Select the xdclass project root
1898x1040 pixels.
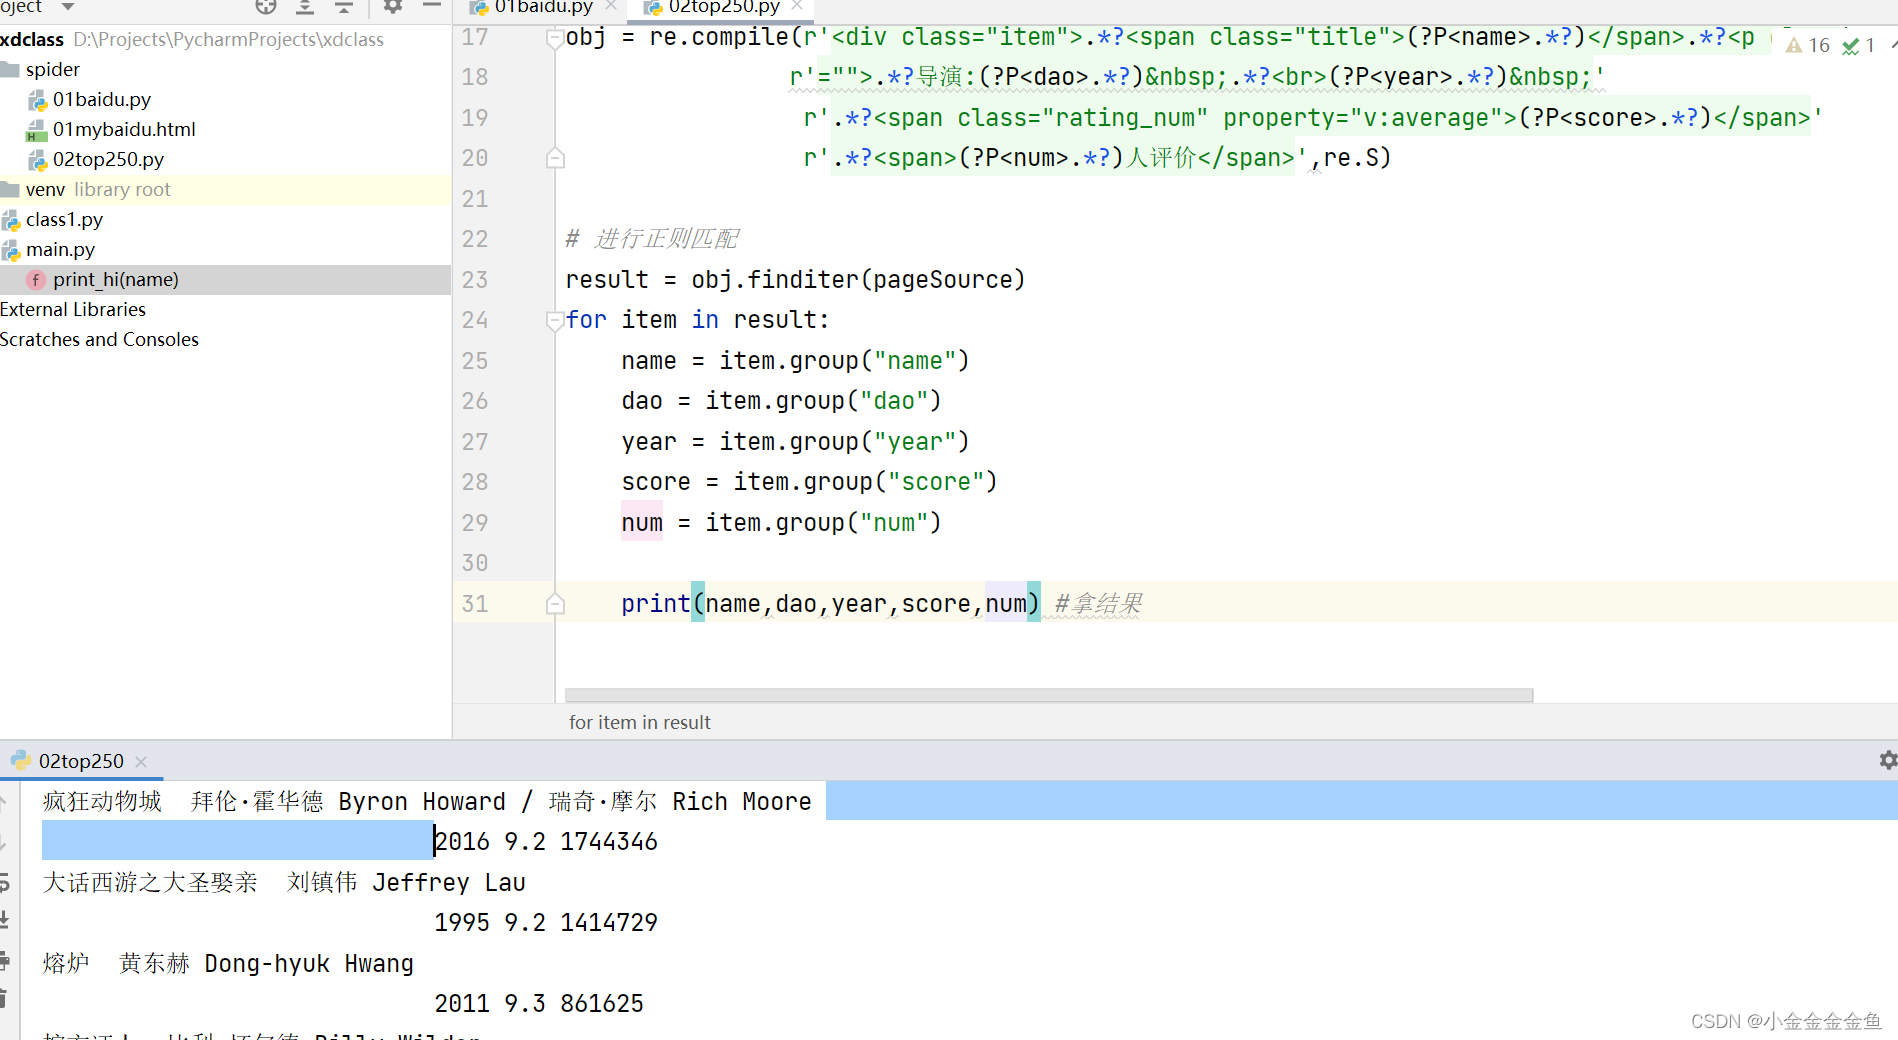(32, 39)
